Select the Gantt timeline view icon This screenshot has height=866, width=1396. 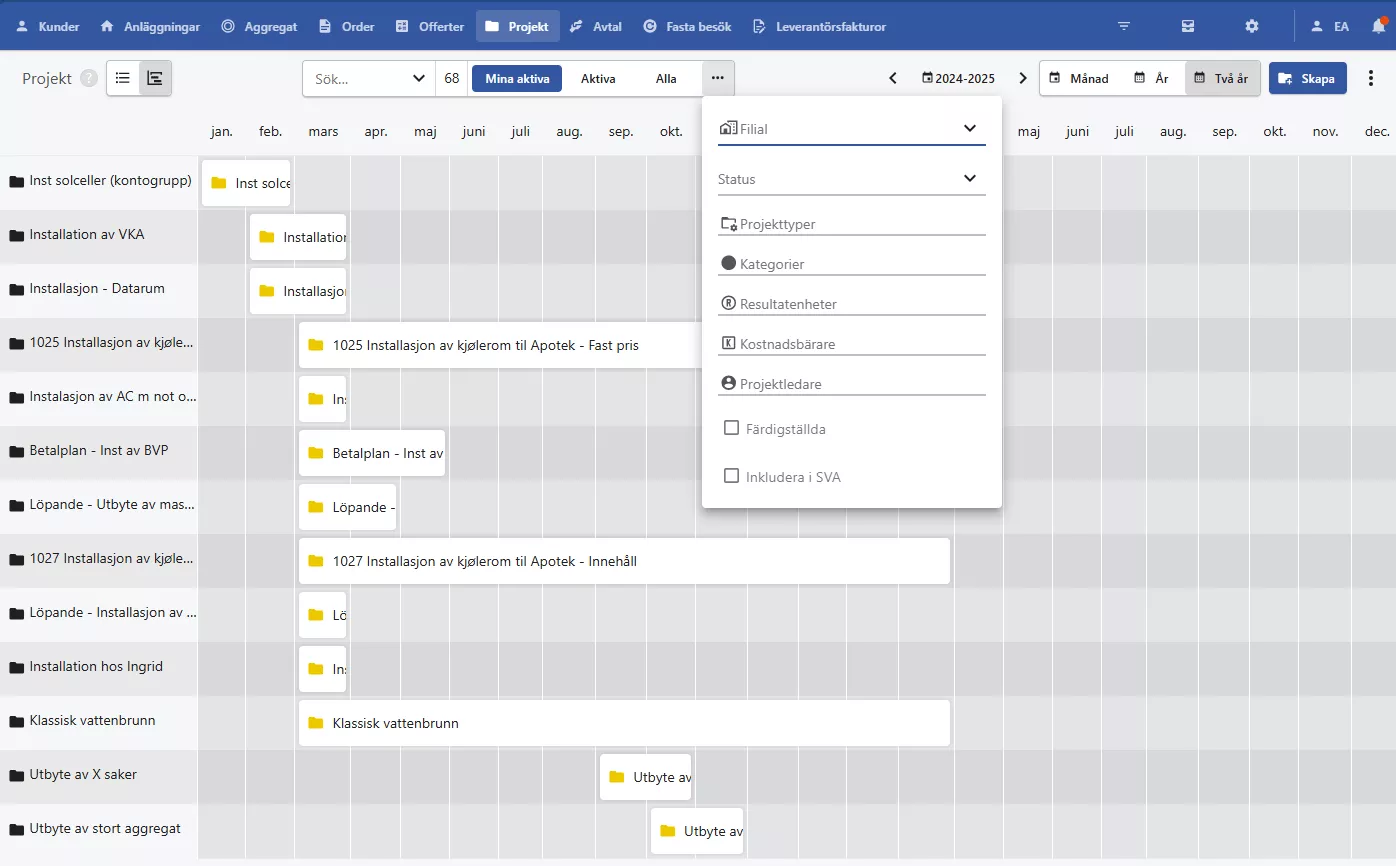point(155,78)
